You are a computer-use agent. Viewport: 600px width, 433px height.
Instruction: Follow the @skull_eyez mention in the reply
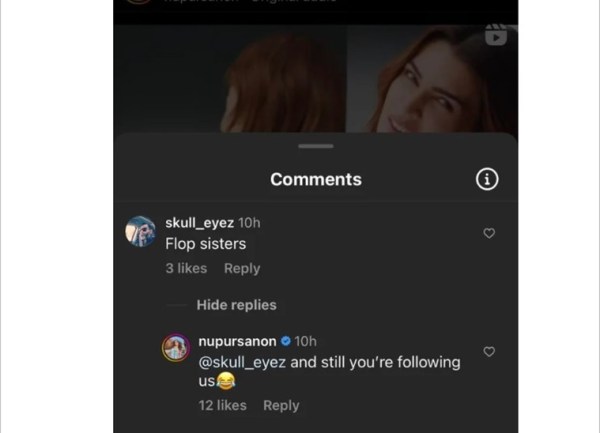coord(242,363)
